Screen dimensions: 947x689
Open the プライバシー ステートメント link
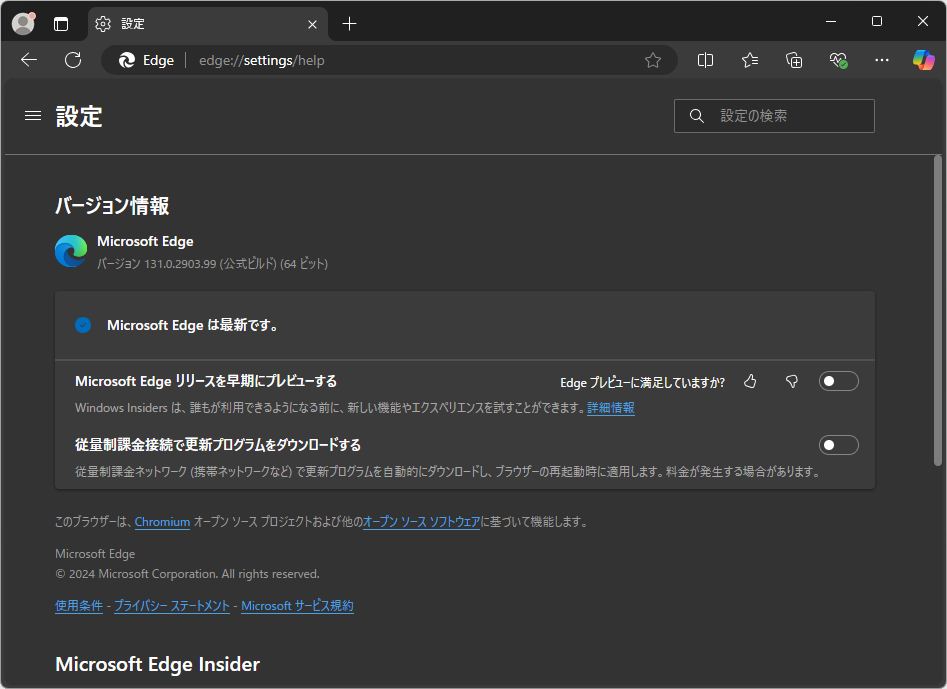click(170, 605)
